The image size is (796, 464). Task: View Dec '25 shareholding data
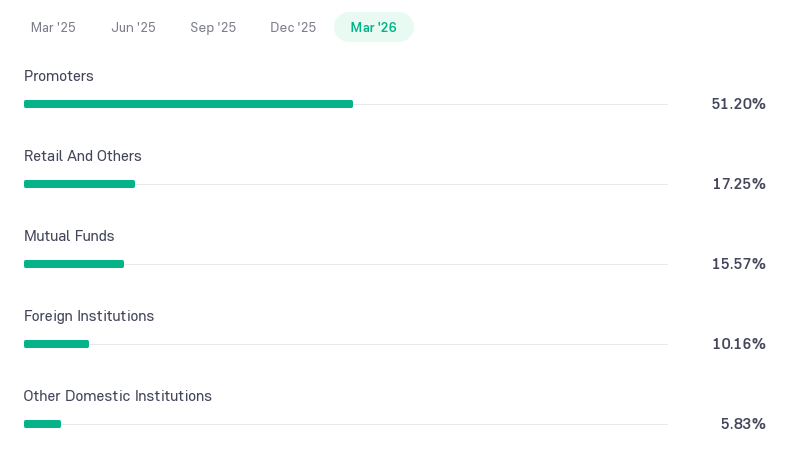(x=293, y=27)
